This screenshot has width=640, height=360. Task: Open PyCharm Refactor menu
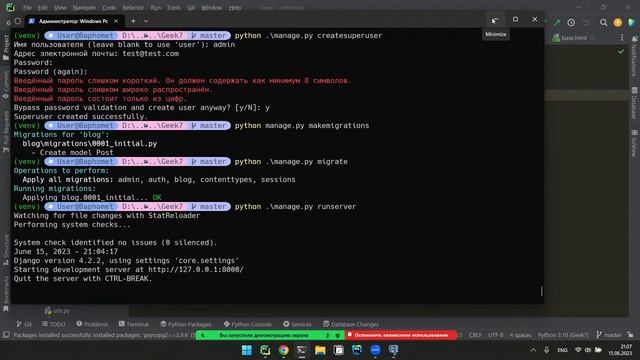(x=133, y=8)
